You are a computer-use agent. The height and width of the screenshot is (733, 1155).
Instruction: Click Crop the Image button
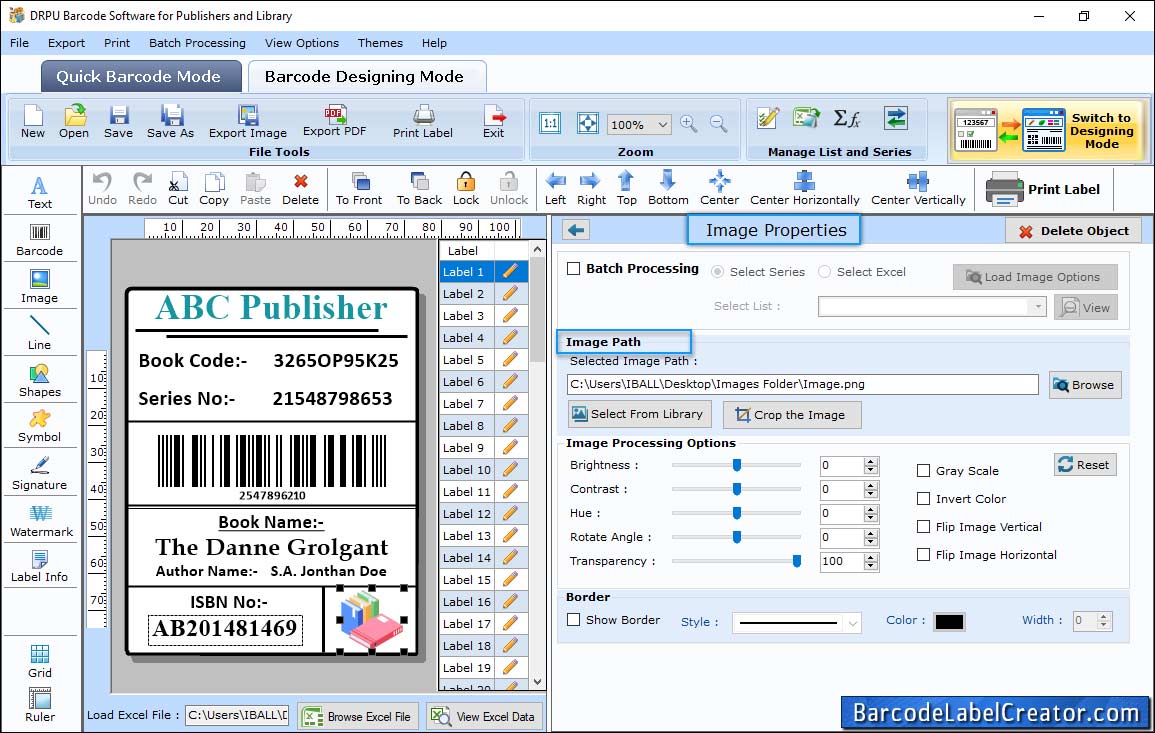[x=792, y=415]
